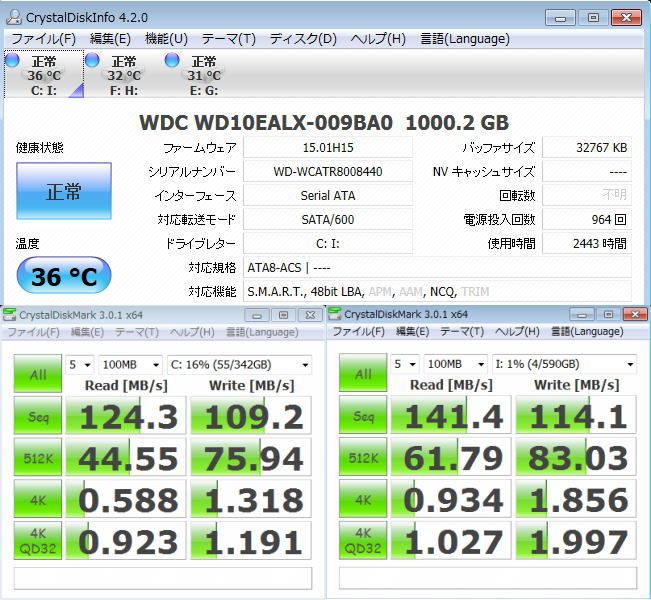
Task: Open 編集(E) menu in right CrystalDiskMark window
Action: coord(412,331)
